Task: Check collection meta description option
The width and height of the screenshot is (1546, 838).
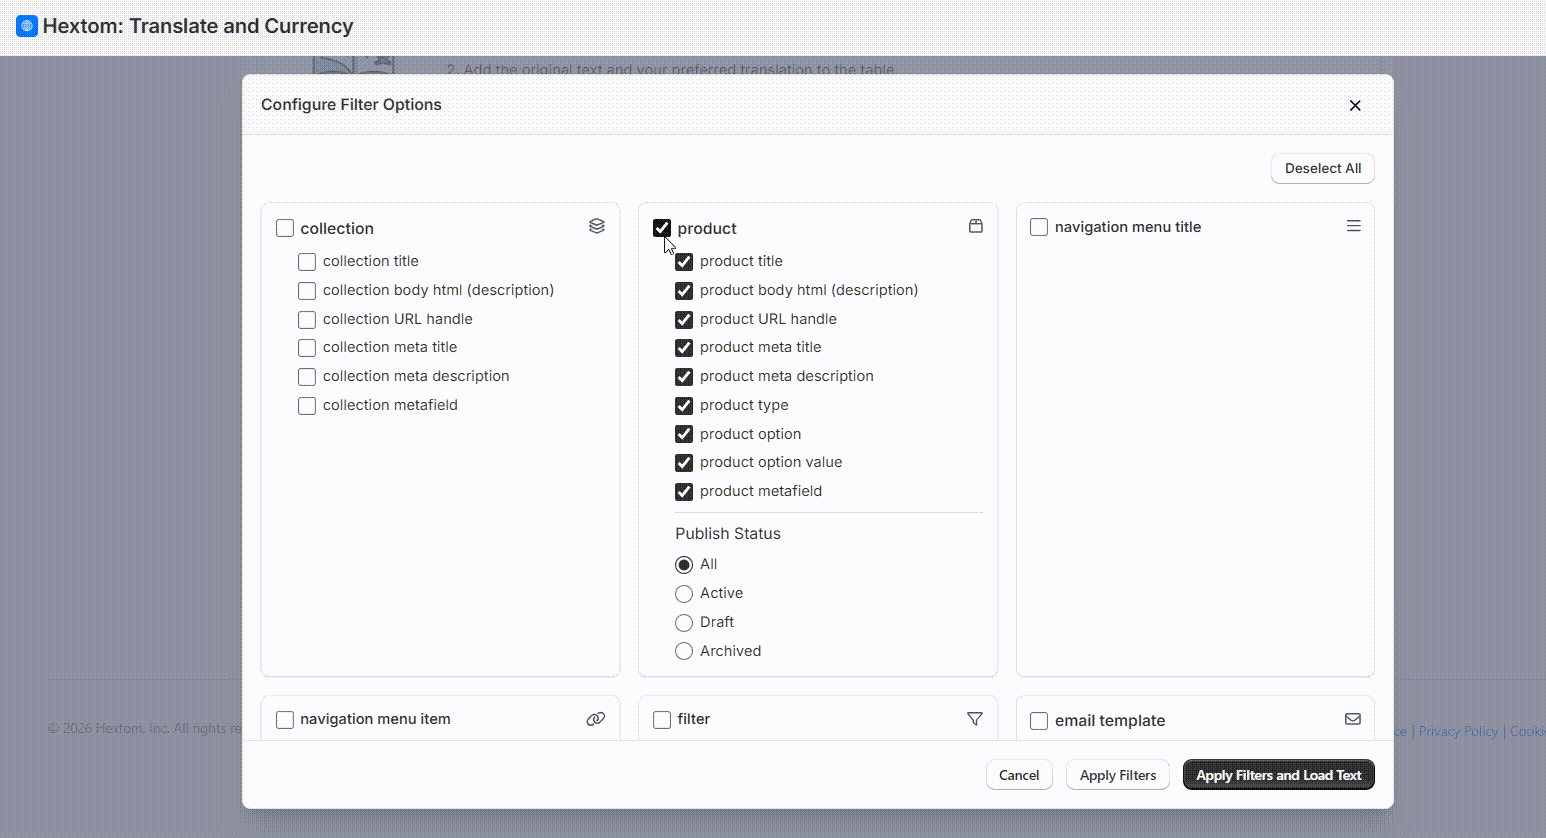Action: (x=307, y=377)
